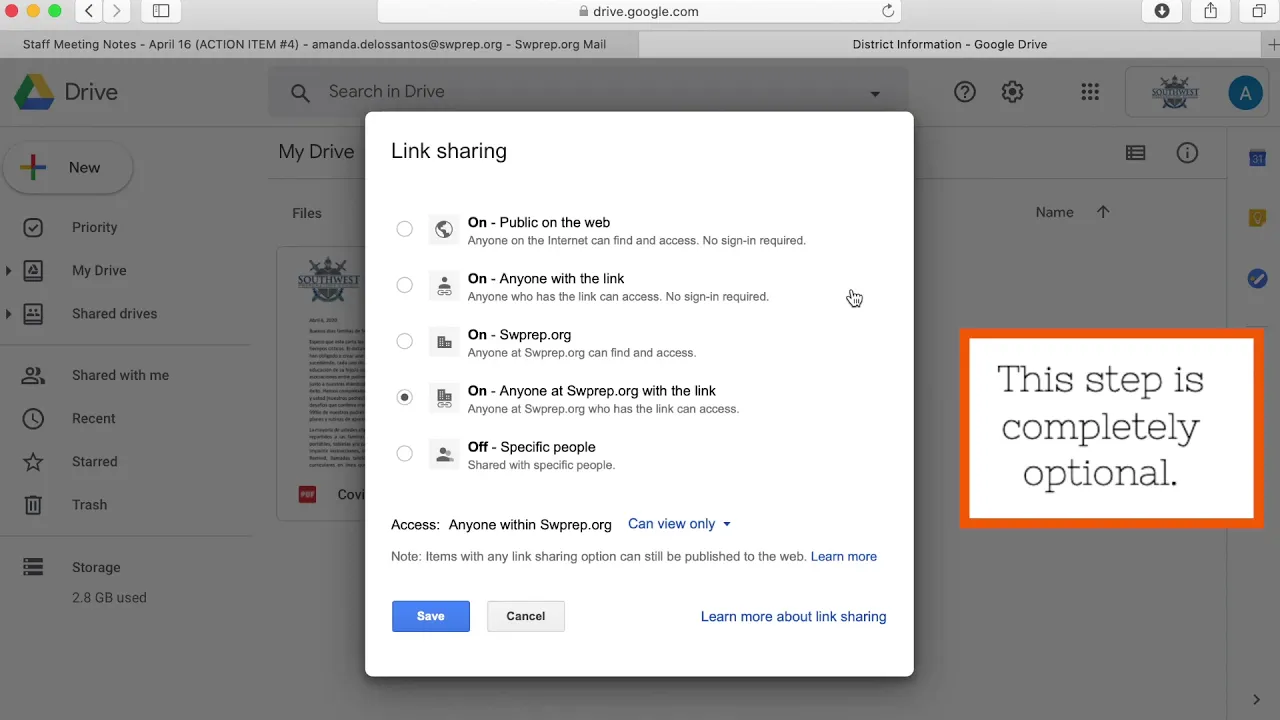Click the Google Drive logo
The height and width of the screenshot is (720, 1280).
click(34, 92)
